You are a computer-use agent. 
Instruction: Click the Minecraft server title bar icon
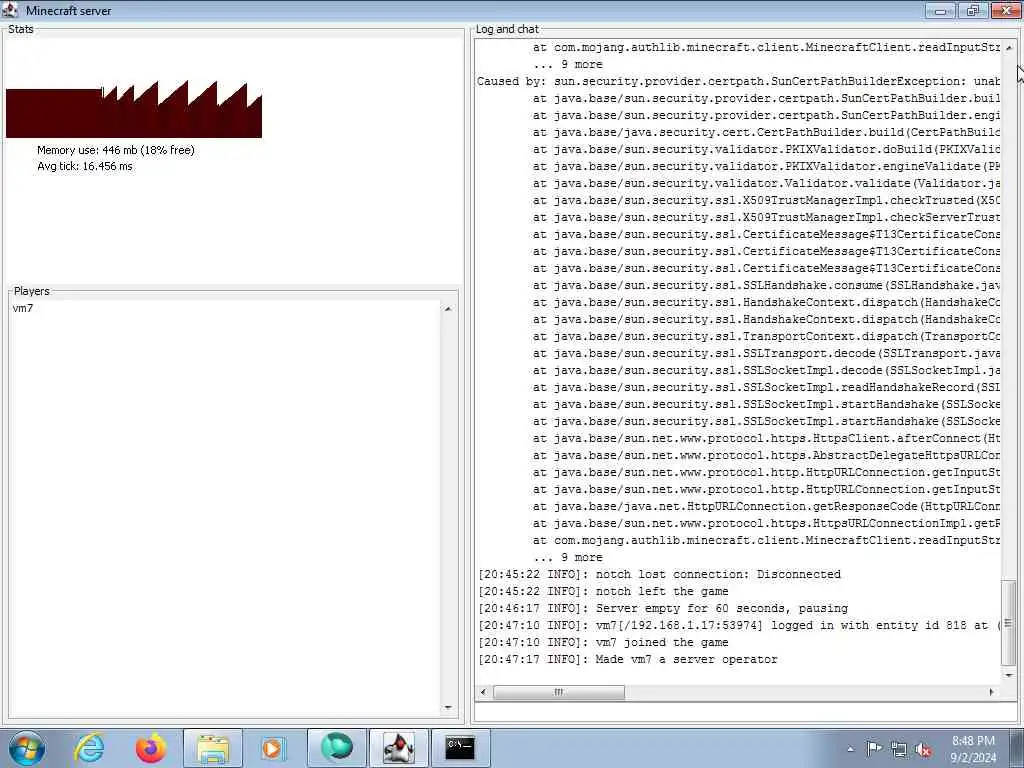click(x=10, y=10)
